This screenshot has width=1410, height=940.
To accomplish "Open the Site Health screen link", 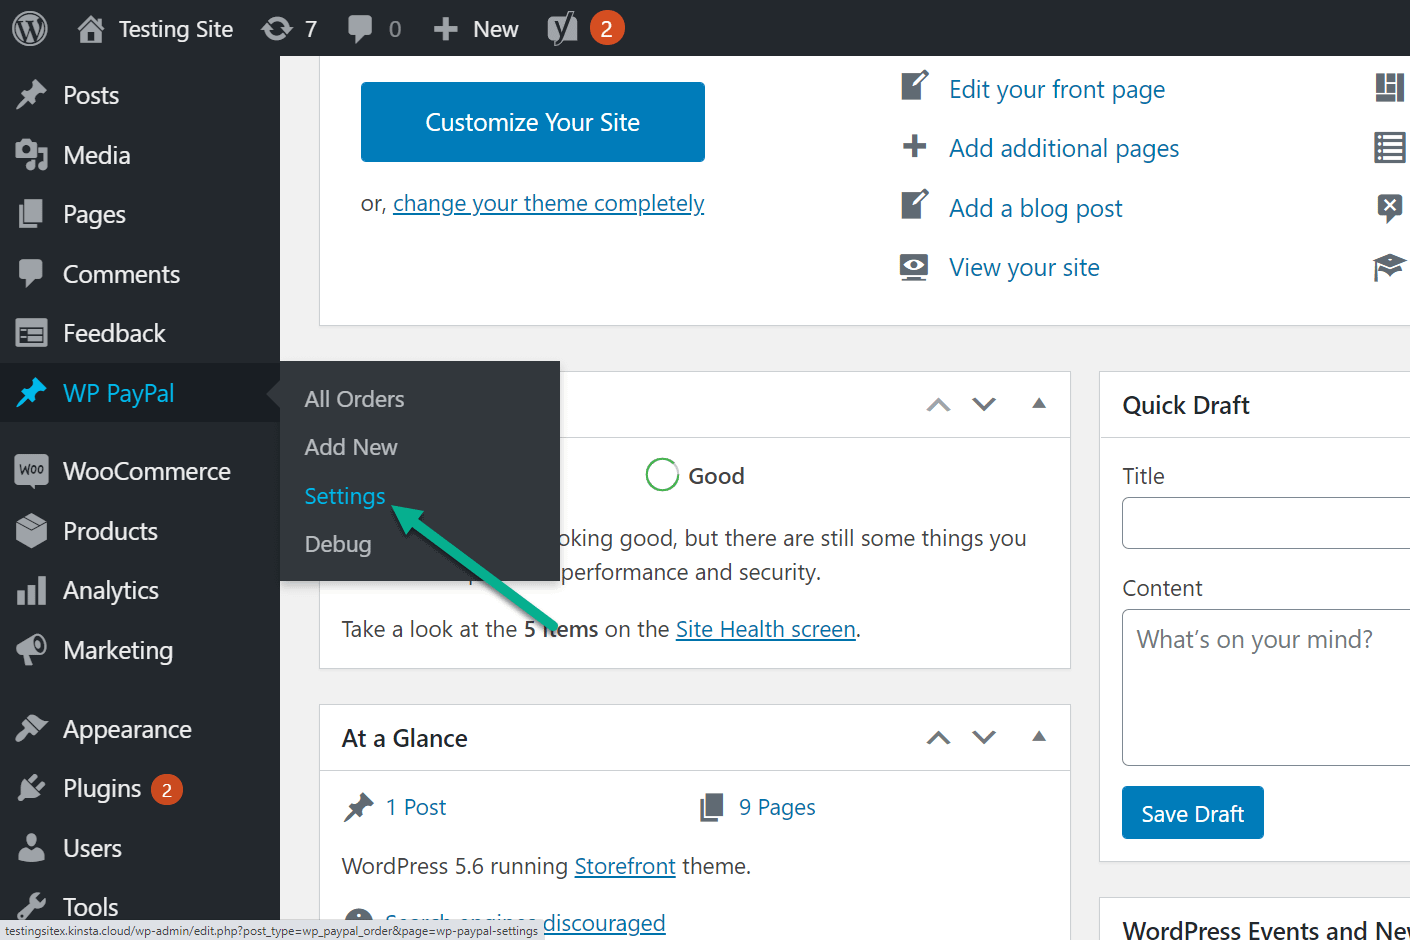I will coord(765,629).
